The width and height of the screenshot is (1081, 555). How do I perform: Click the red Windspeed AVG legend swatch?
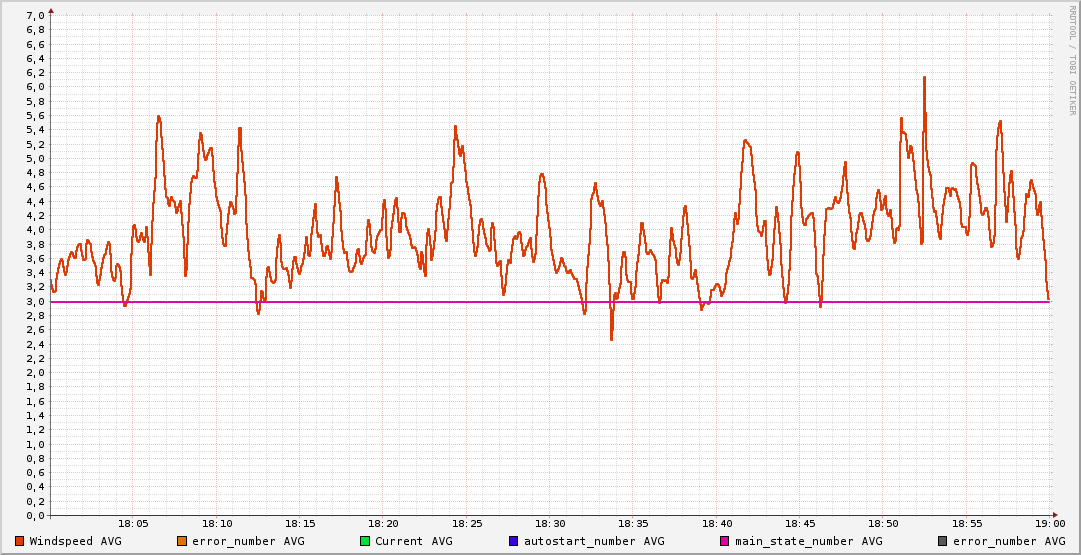19,541
